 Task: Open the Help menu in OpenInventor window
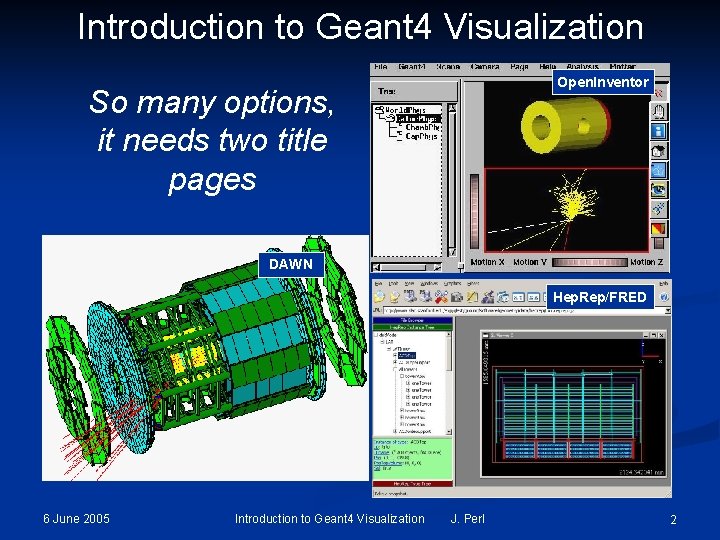pos(547,67)
